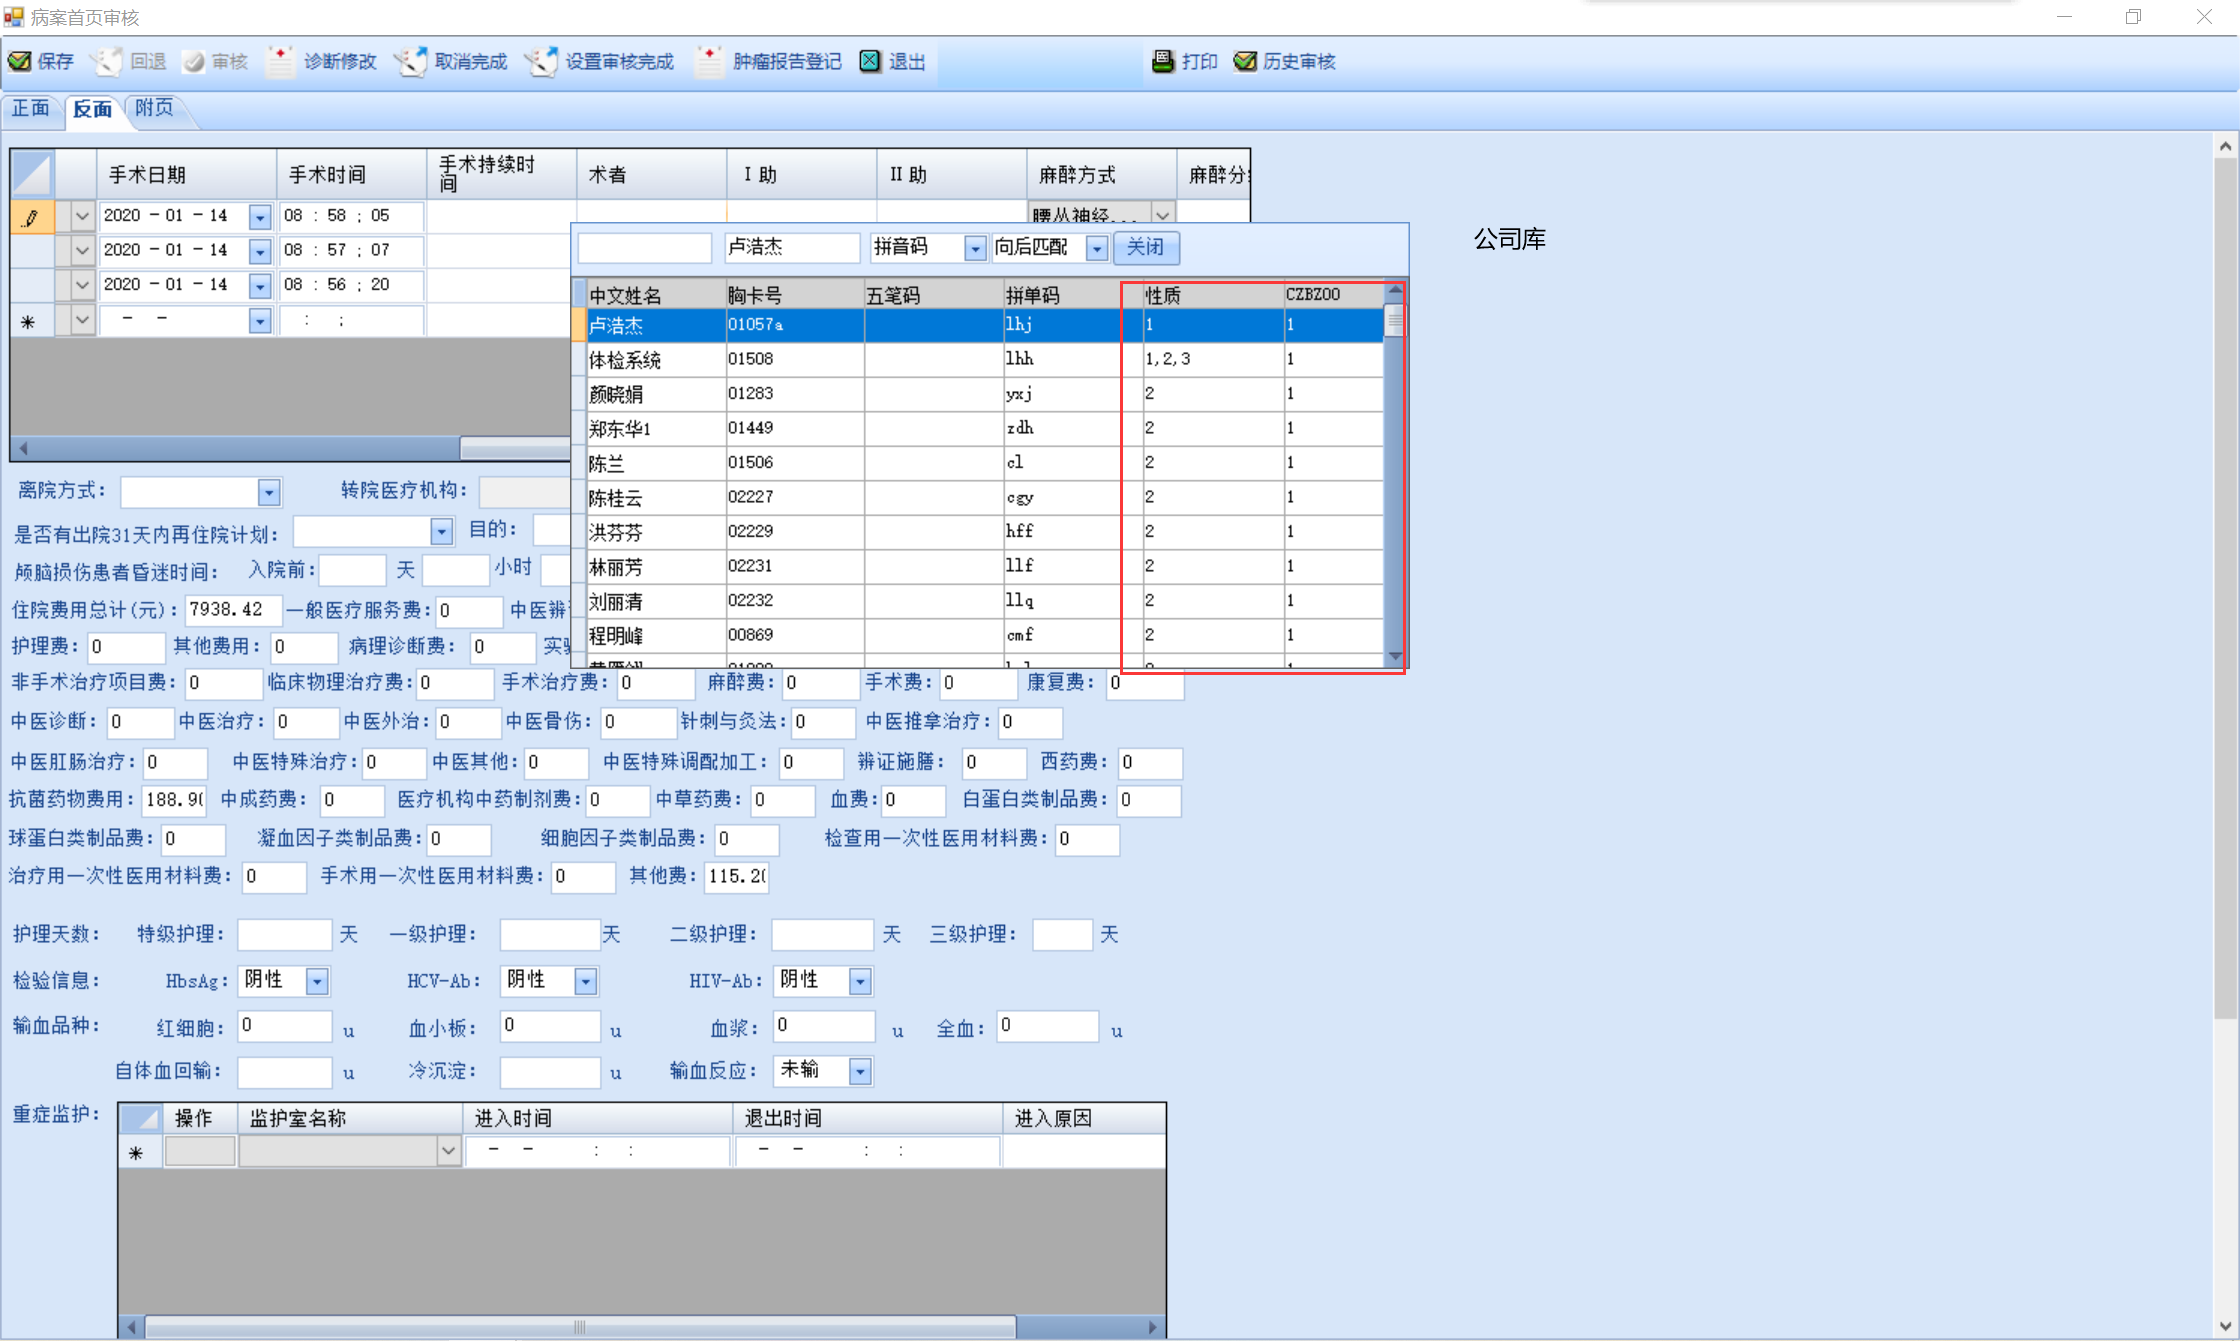The height and width of the screenshot is (1341, 2240).
Task: Switch to the 附页 tab
Action: pyautogui.click(x=154, y=108)
